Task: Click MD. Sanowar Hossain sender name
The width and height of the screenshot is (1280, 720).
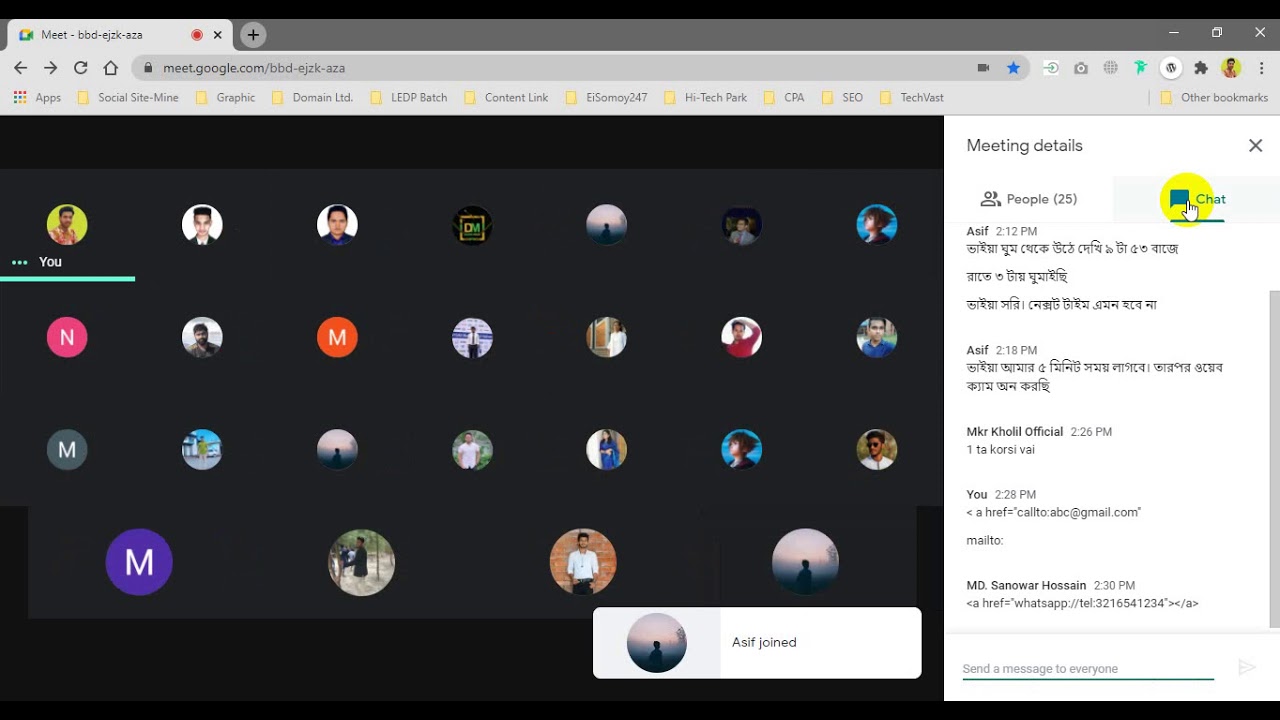Action: [x=1026, y=585]
